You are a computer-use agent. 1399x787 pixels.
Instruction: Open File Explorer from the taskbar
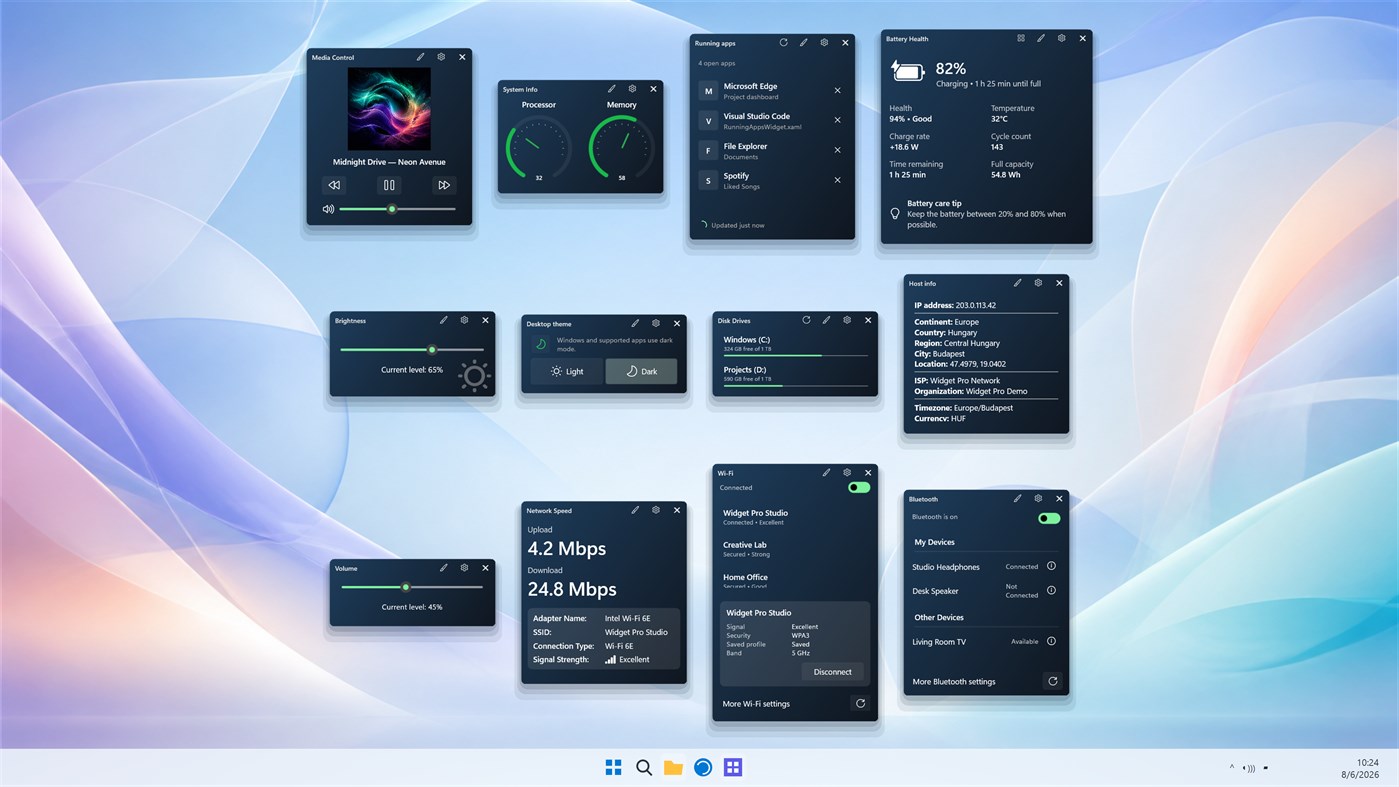pyautogui.click(x=673, y=767)
